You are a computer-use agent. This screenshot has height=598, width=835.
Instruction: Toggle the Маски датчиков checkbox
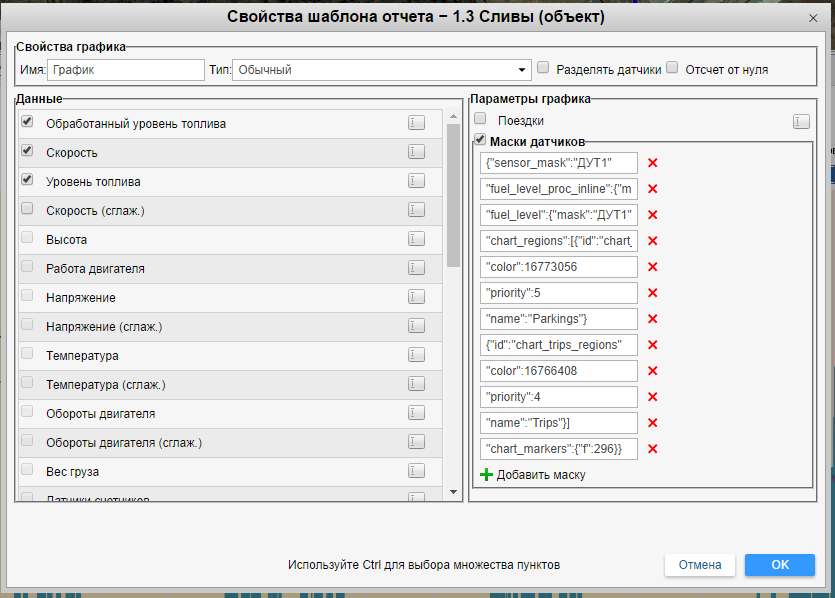pyautogui.click(x=481, y=141)
